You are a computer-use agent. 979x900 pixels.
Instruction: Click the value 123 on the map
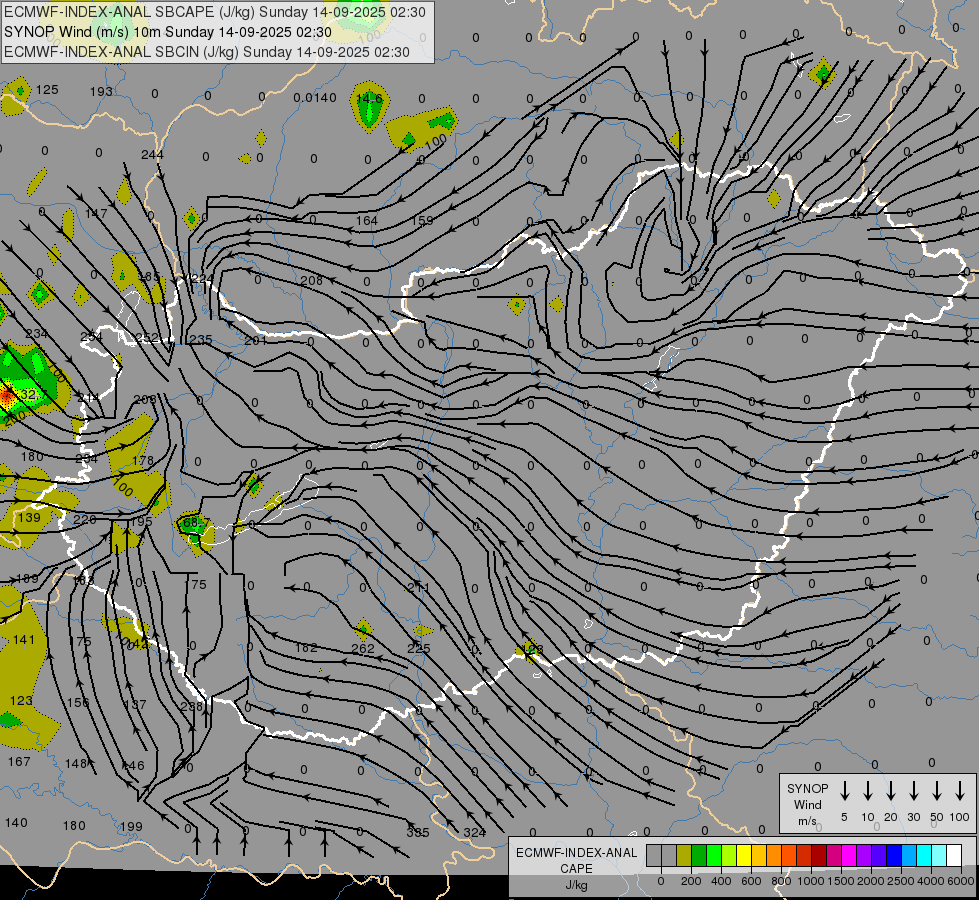21,701
